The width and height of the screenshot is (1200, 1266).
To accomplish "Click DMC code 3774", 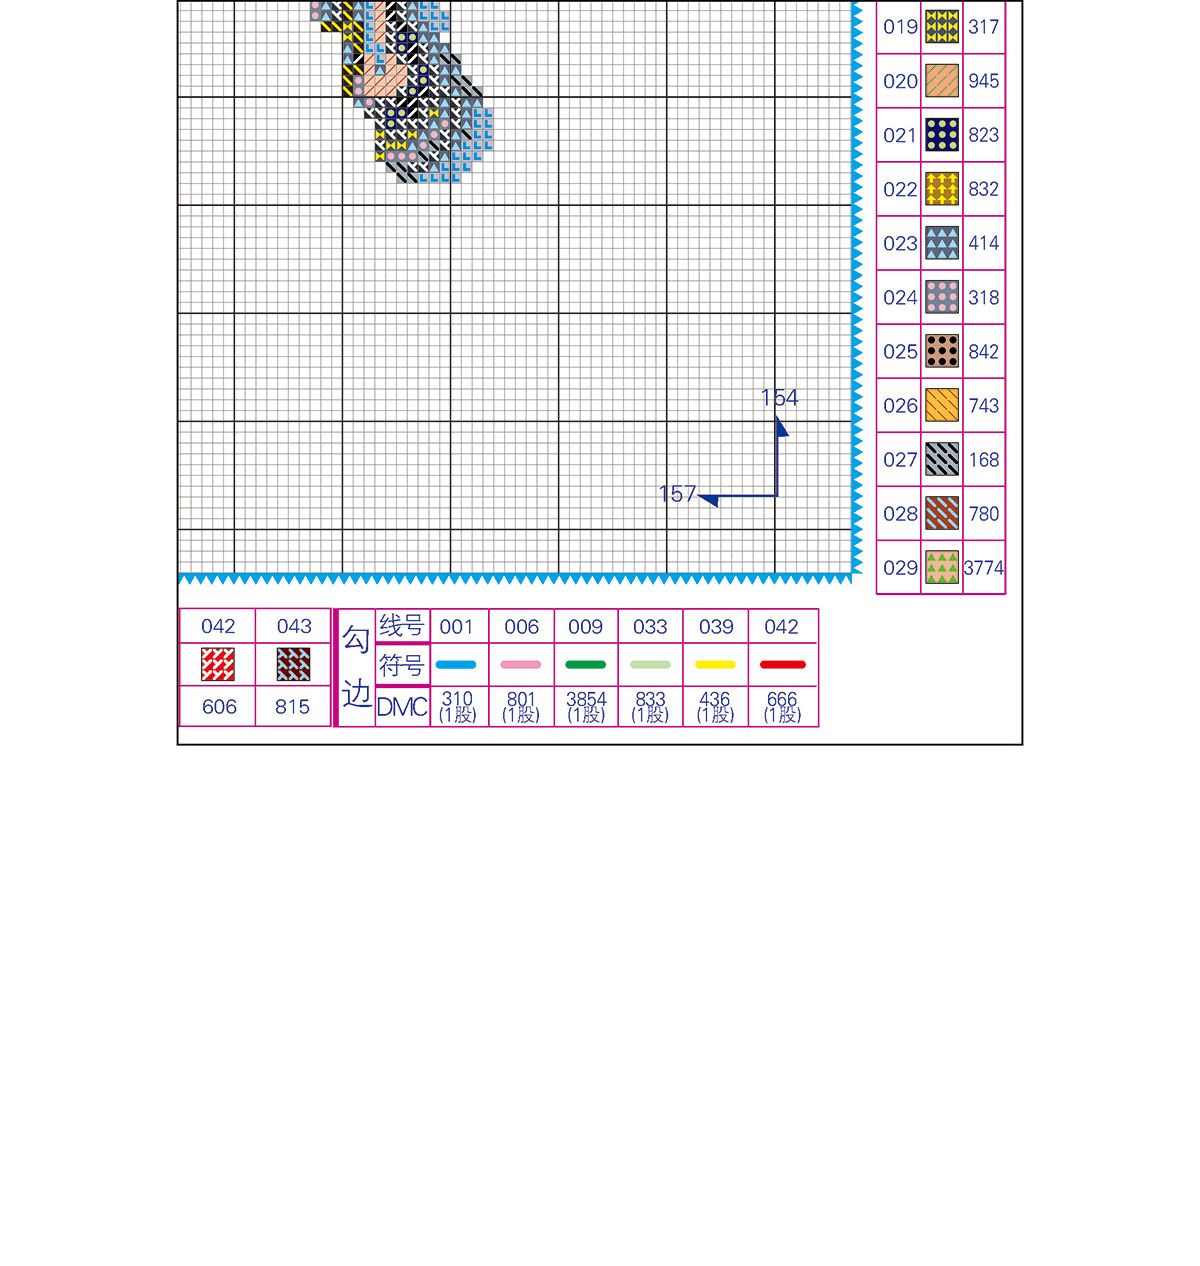I will (984, 567).
